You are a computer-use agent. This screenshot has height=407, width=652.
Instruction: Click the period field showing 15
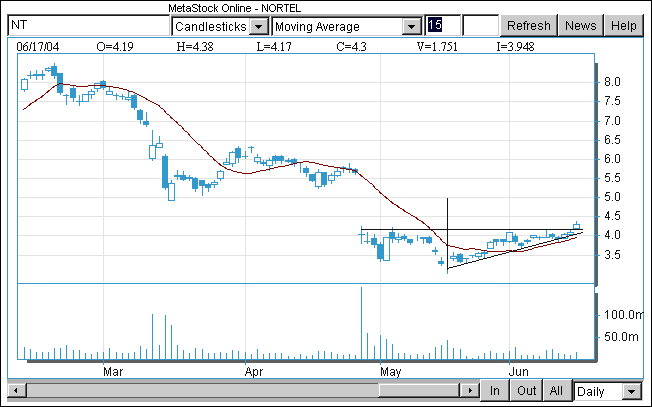click(x=443, y=26)
